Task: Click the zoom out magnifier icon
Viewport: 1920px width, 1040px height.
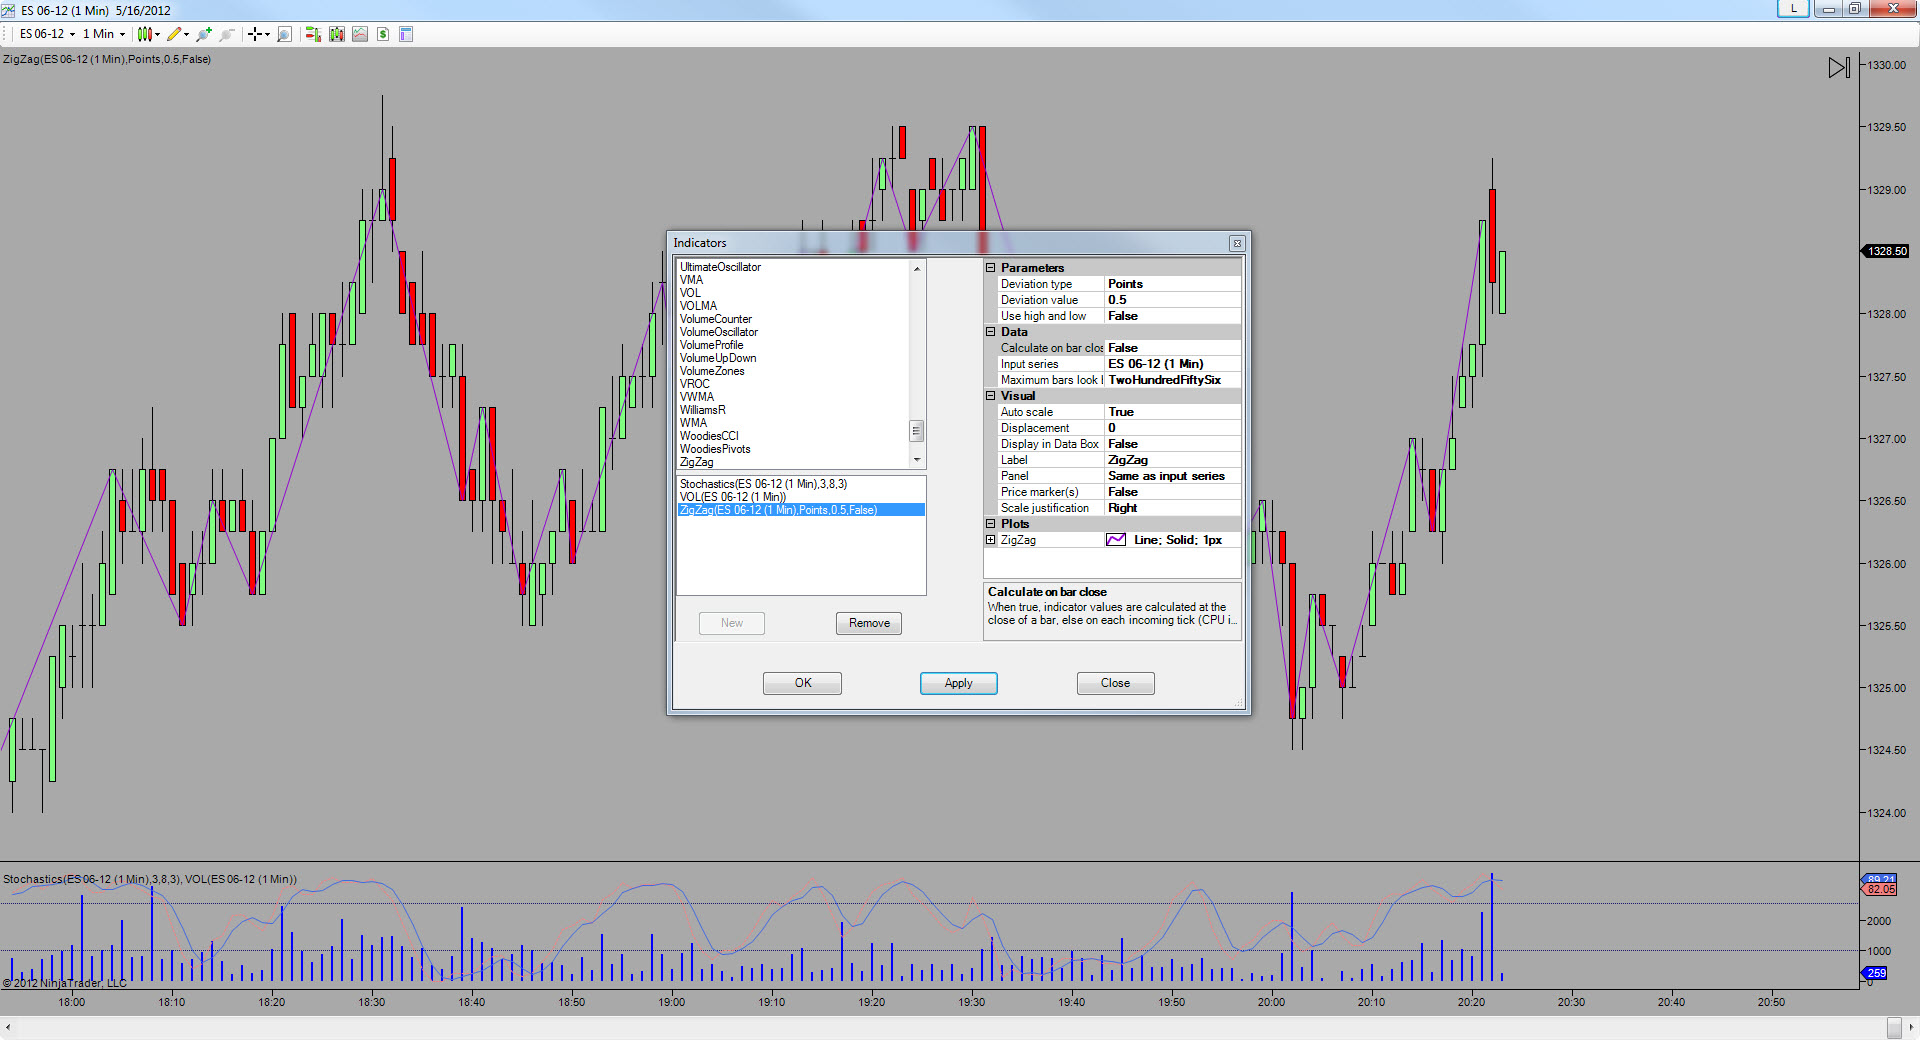Action: point(227,34)
